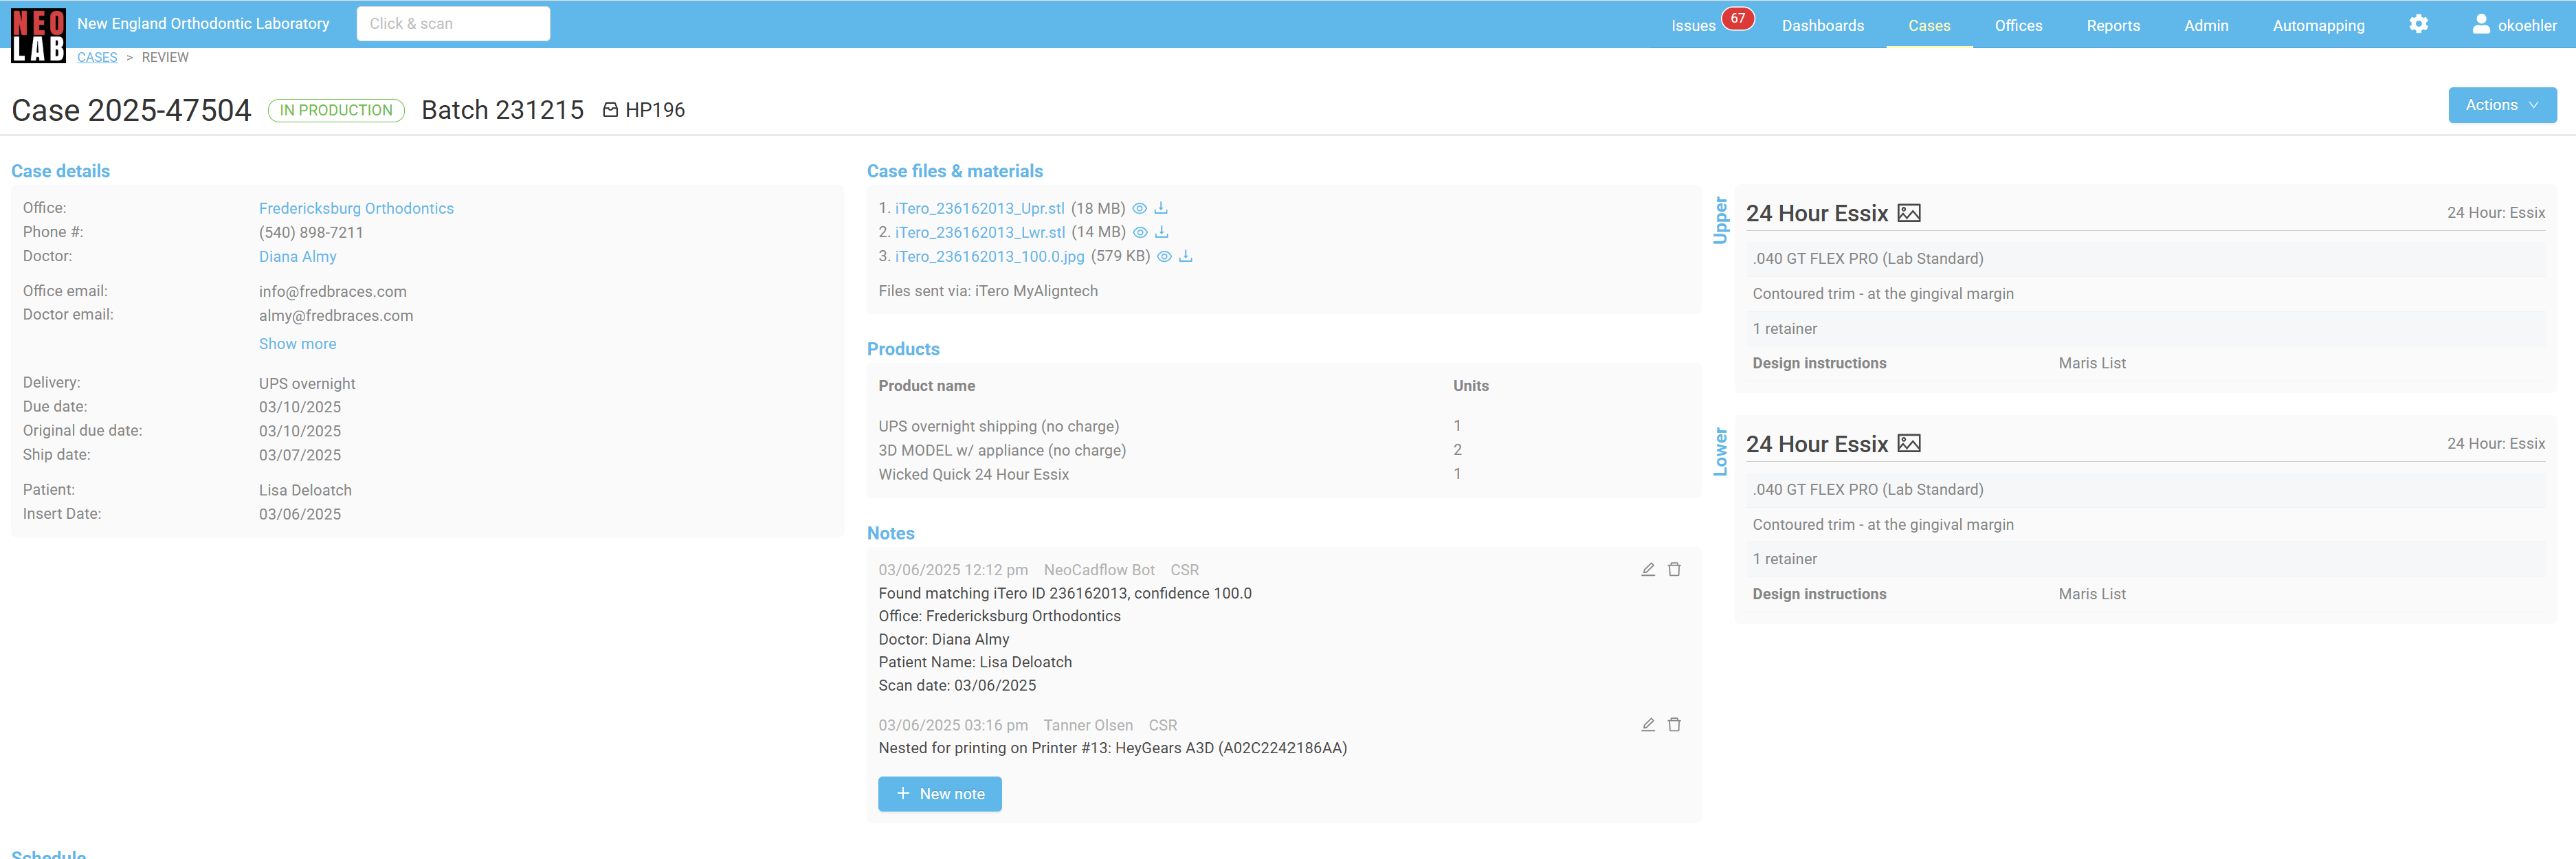The width and height of the screenshot is (2576, 859).
Task: Preview the Upr.stl file with eye icon
Action: coord(1139,208)
